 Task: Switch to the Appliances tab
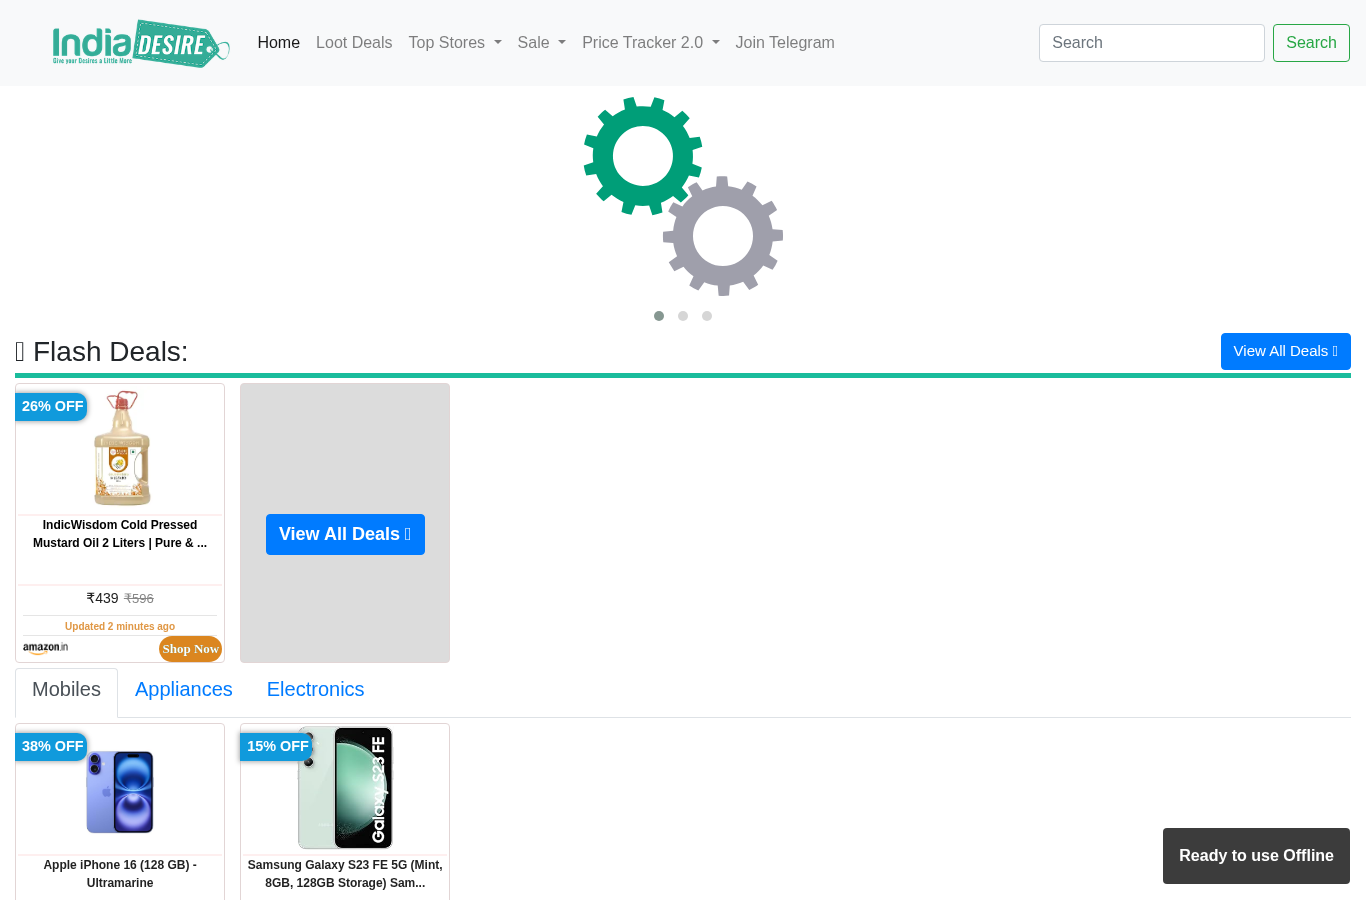point(184,690)
